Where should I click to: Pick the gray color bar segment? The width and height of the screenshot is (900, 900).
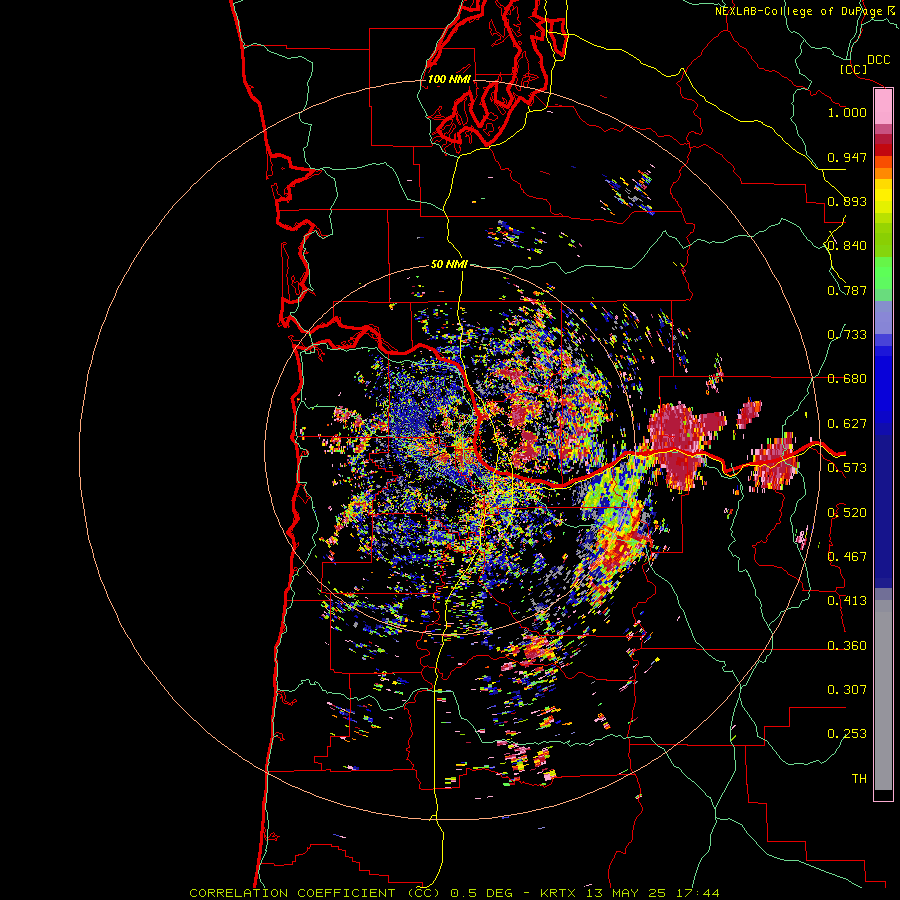(883, 695)
